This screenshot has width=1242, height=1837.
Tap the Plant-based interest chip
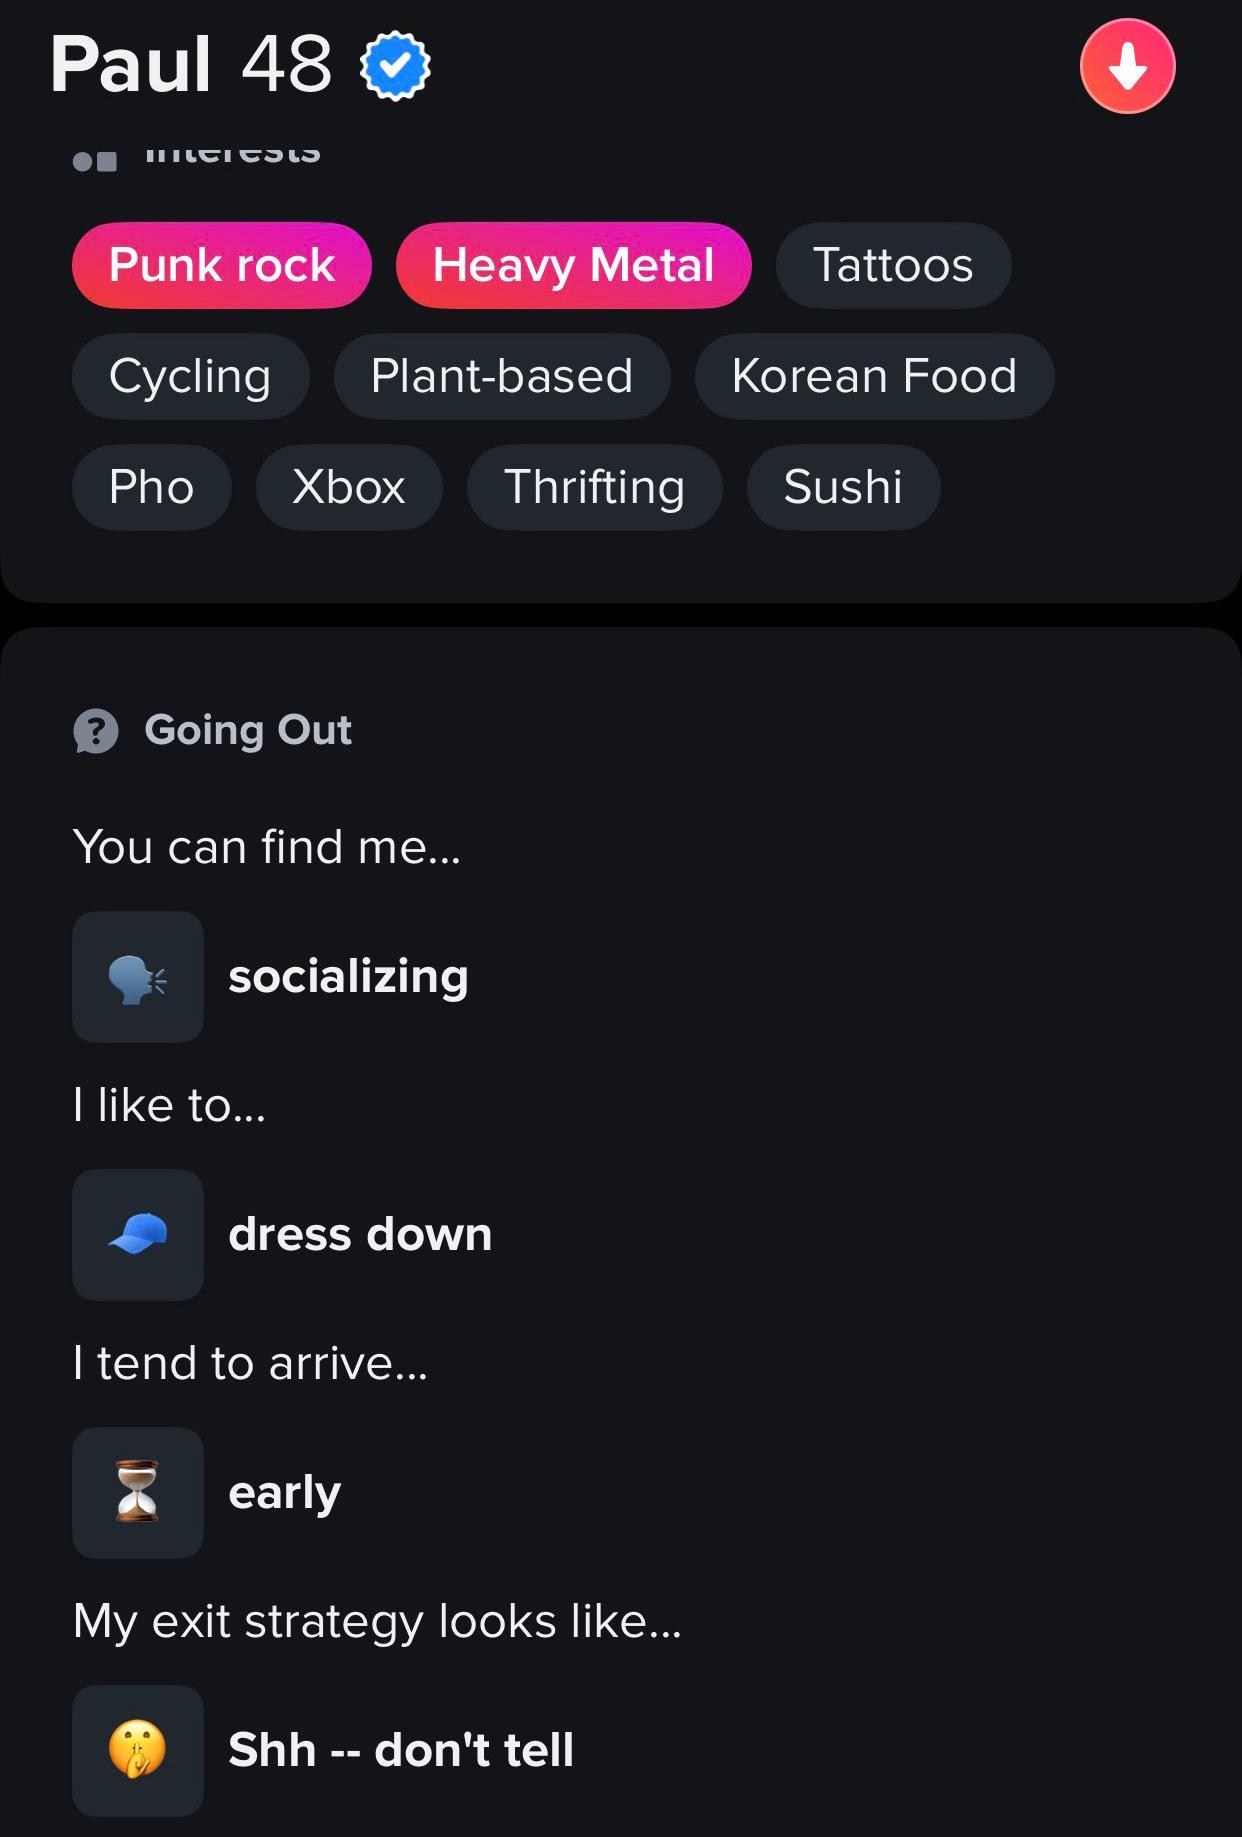(502, 376)
